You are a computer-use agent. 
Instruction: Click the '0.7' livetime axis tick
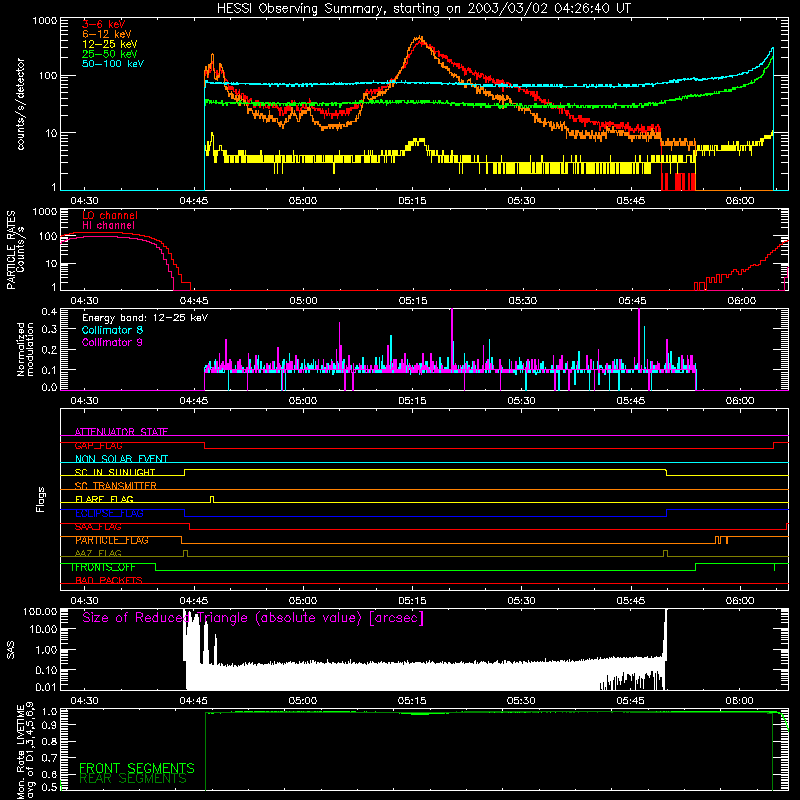pos(50,758)
